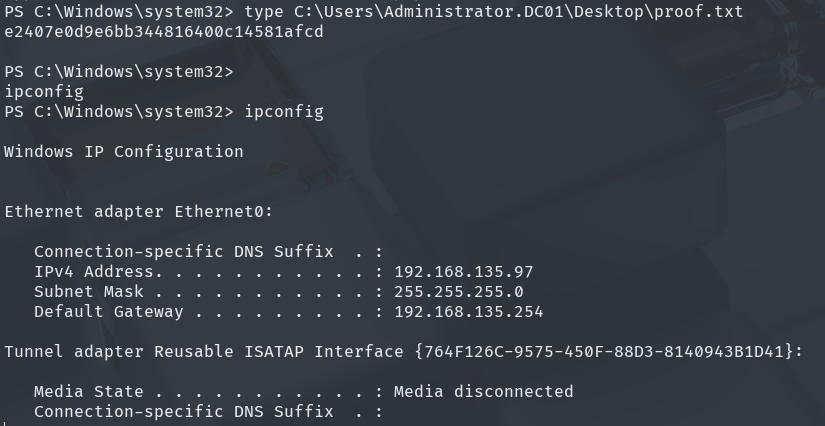Screen dimensions: 825x426
Task: Click the "Media disconnected" status text
Action: [484, 392]
